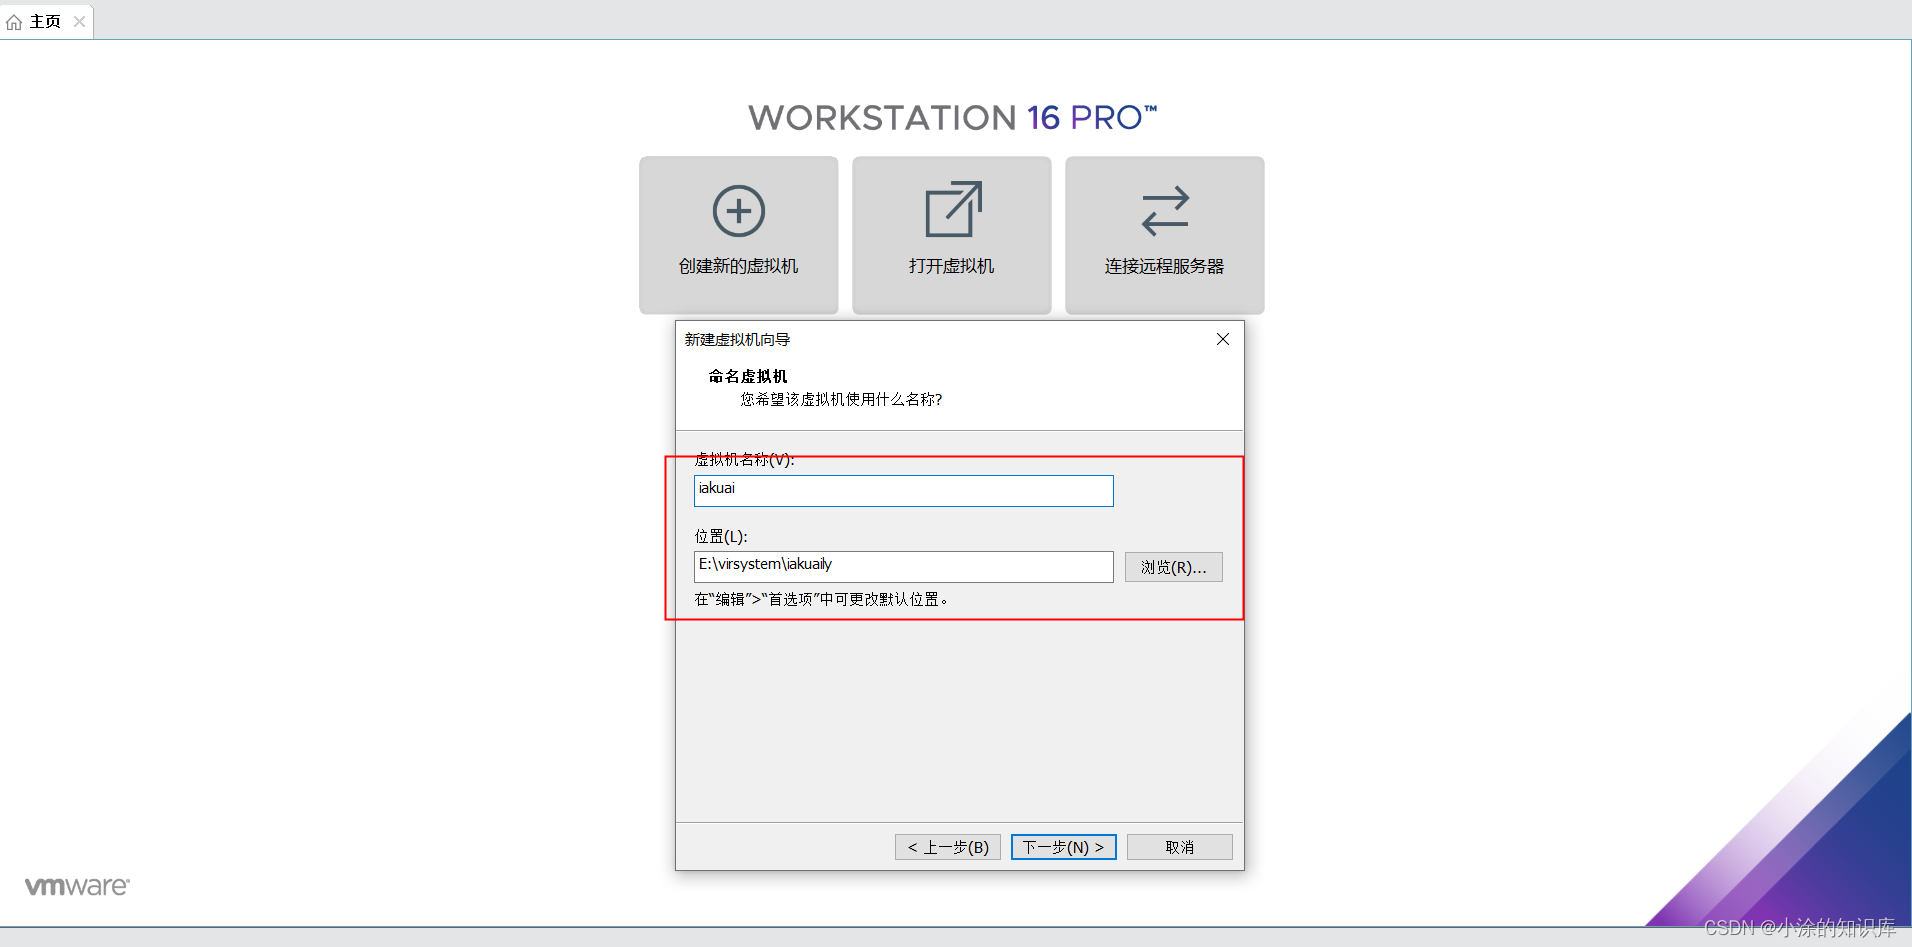Click the 位置(L): label

tap(721, 536)
